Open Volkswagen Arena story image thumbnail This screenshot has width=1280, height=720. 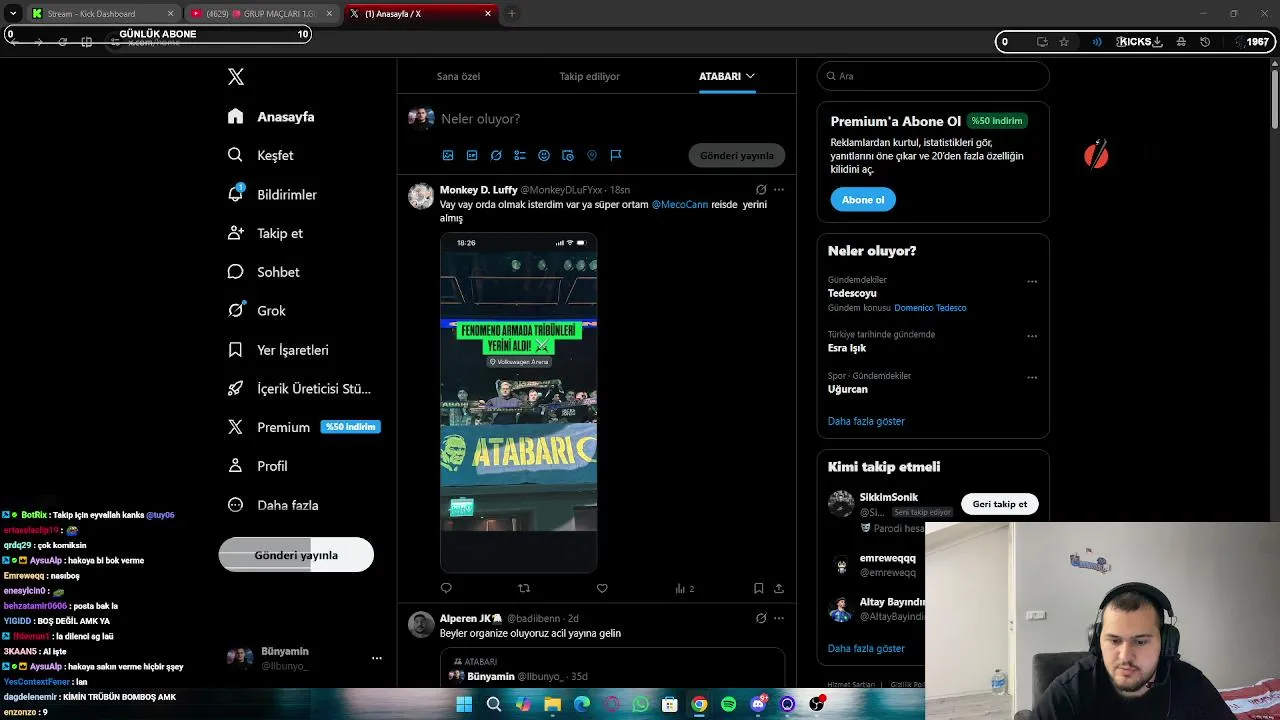coord(519,402)
